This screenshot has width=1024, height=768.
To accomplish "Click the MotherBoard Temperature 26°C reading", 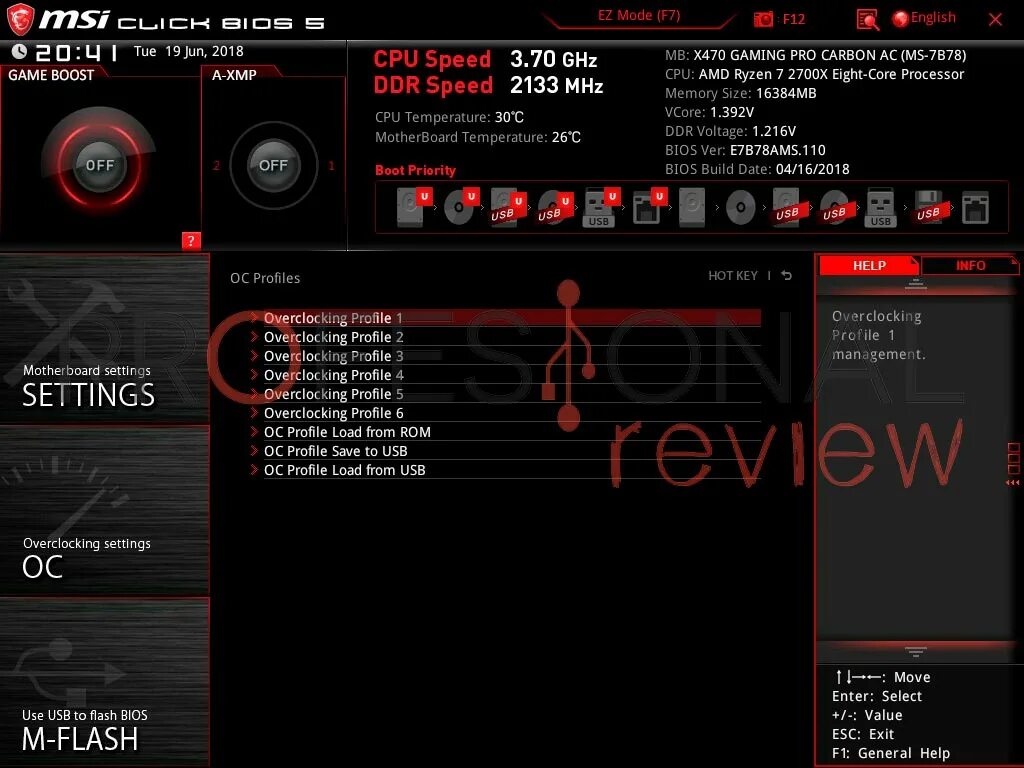I will click(x=477, y=137).
